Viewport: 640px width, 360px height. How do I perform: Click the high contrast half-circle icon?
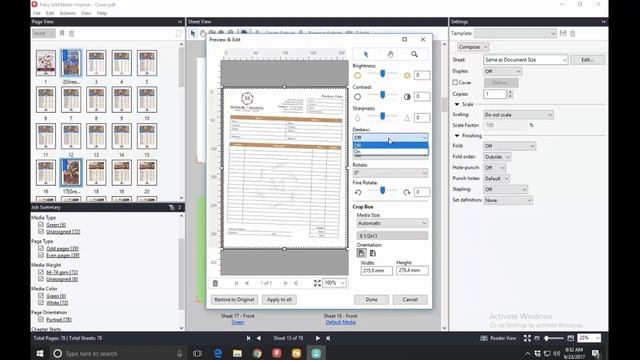(407, 97)
